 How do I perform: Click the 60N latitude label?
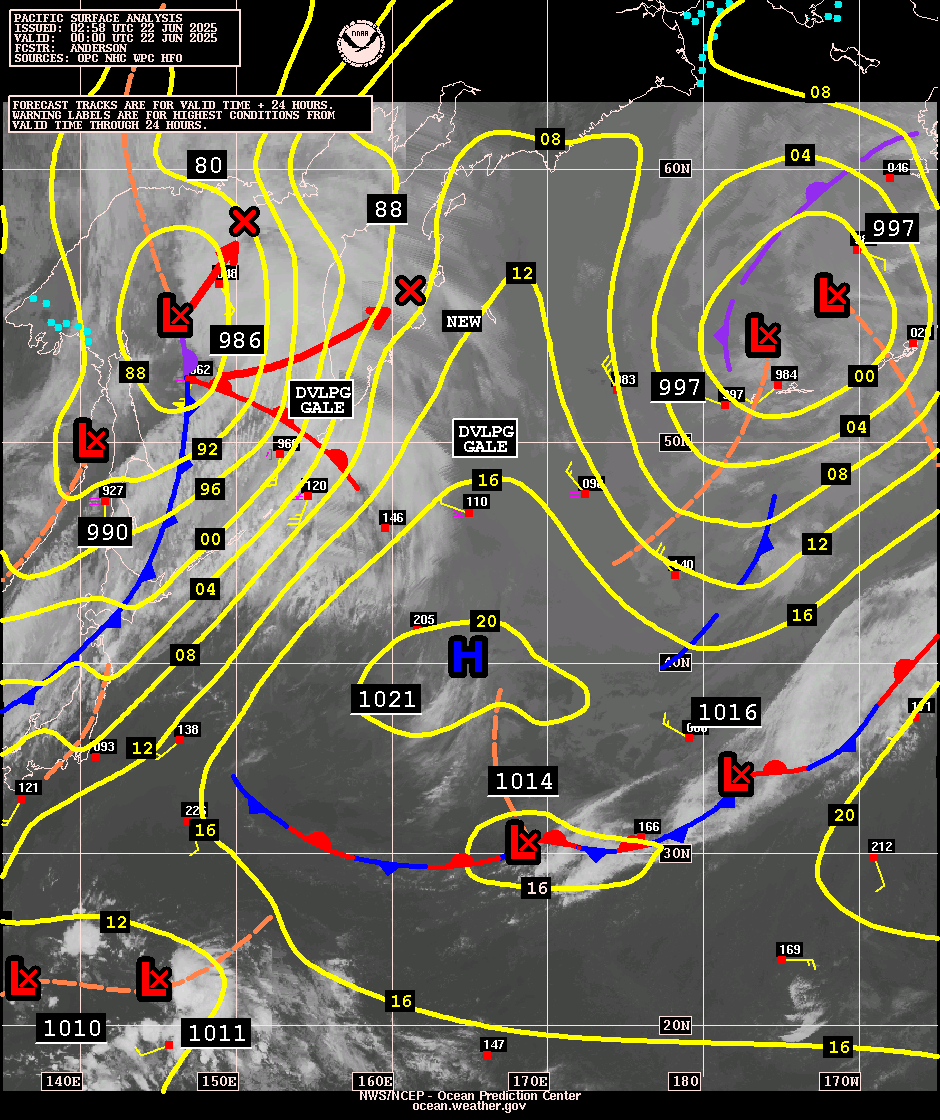pyautogui.click(x=677, y=169)
